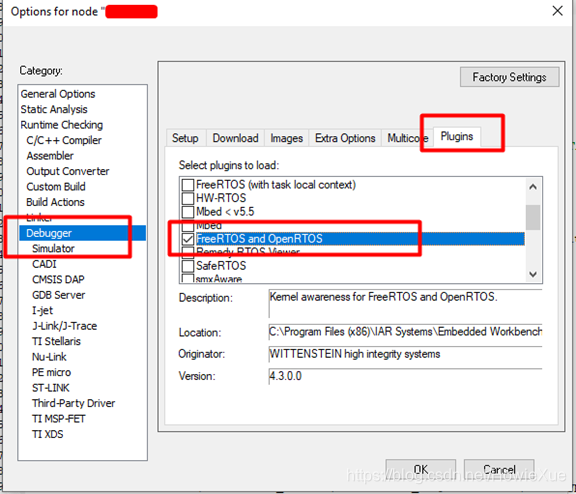The image size is (576, 494).
Task: Select CADI debugger driver
Action: point(44,264)
